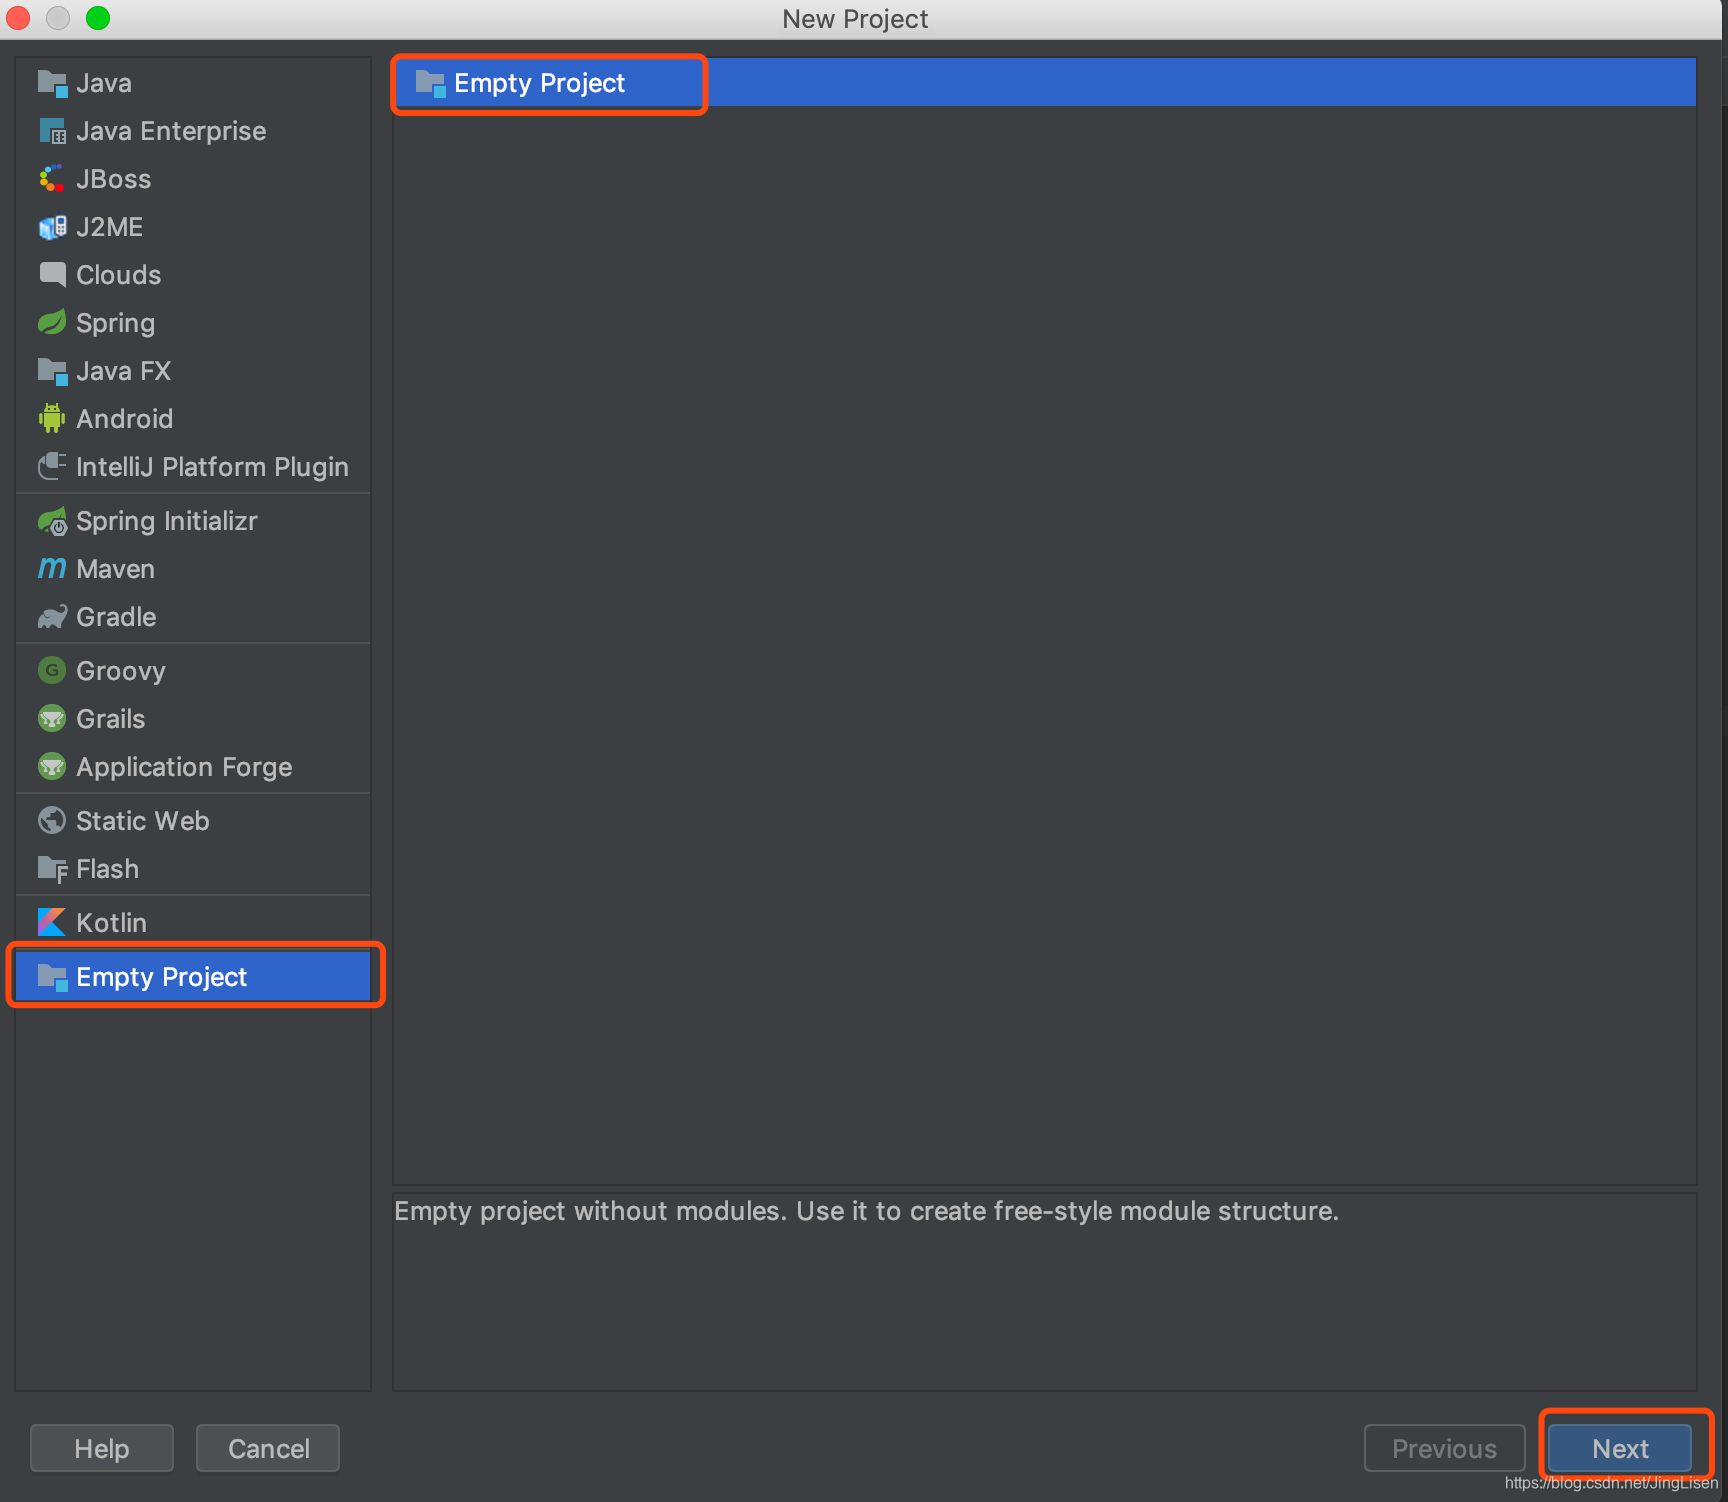Click the Previous button
The image size is (1728, 1502).
pos(1444,1448)
